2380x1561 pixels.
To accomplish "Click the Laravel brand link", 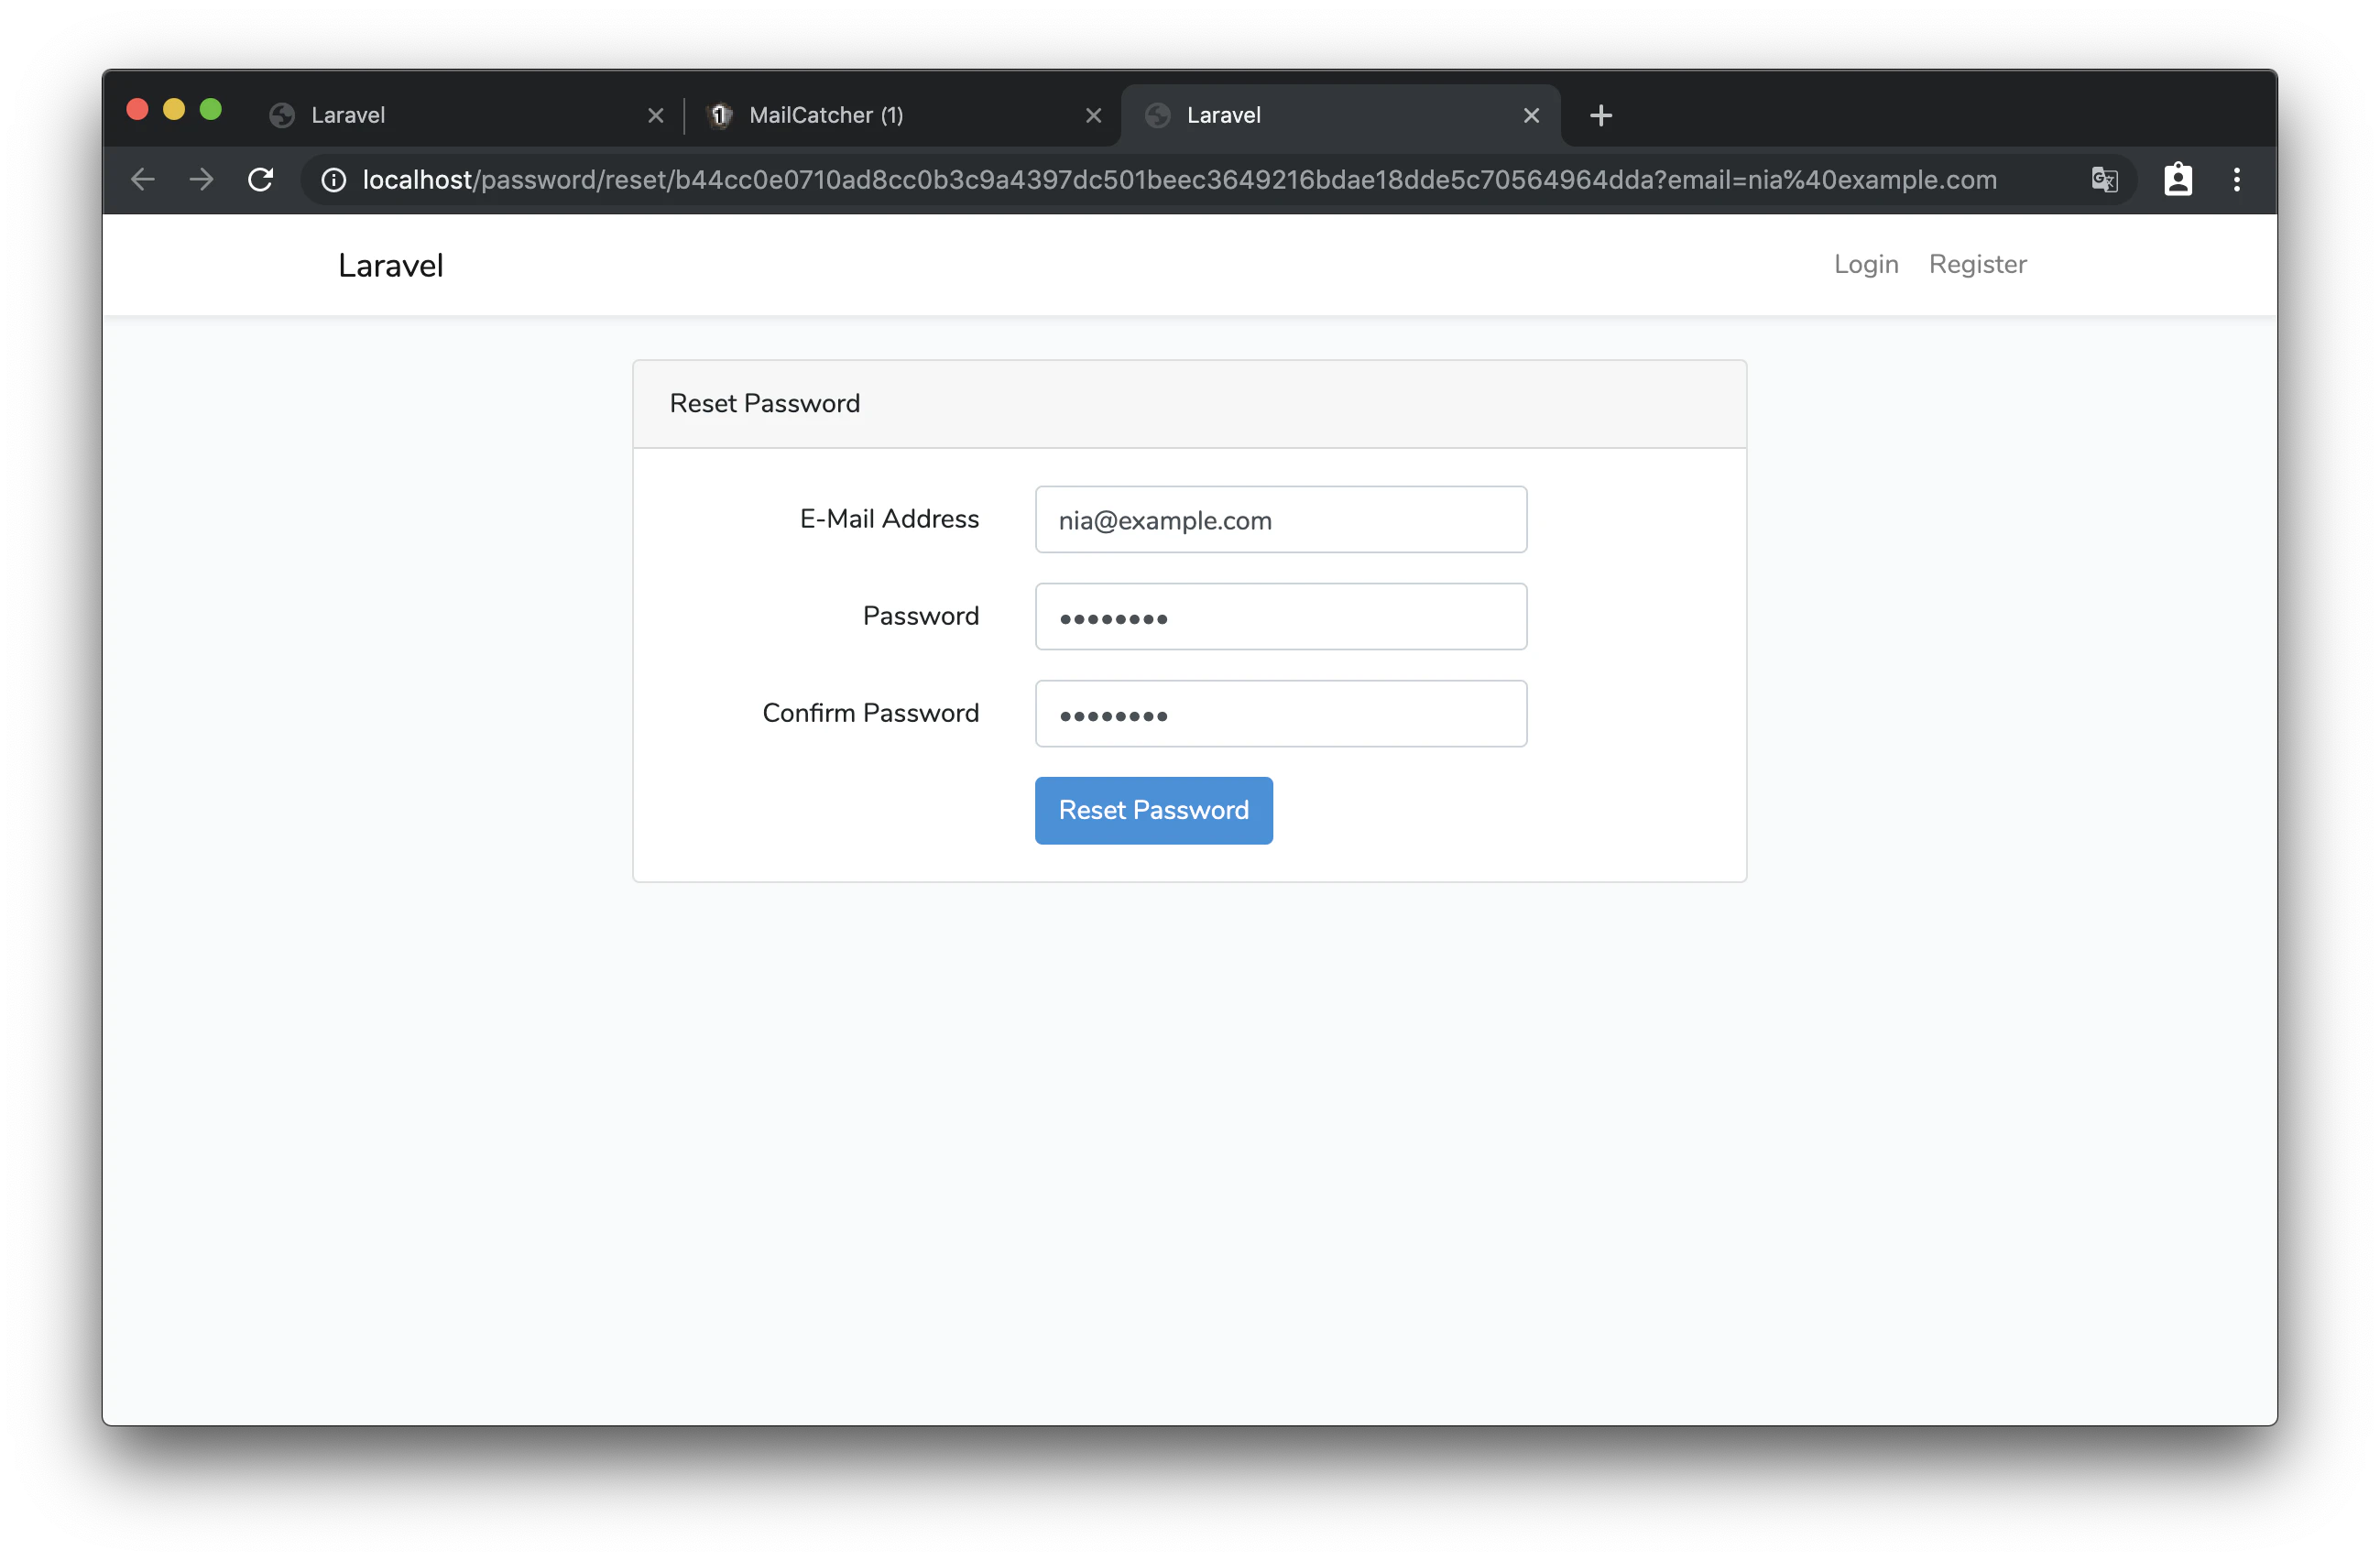I will click(391, 265).
